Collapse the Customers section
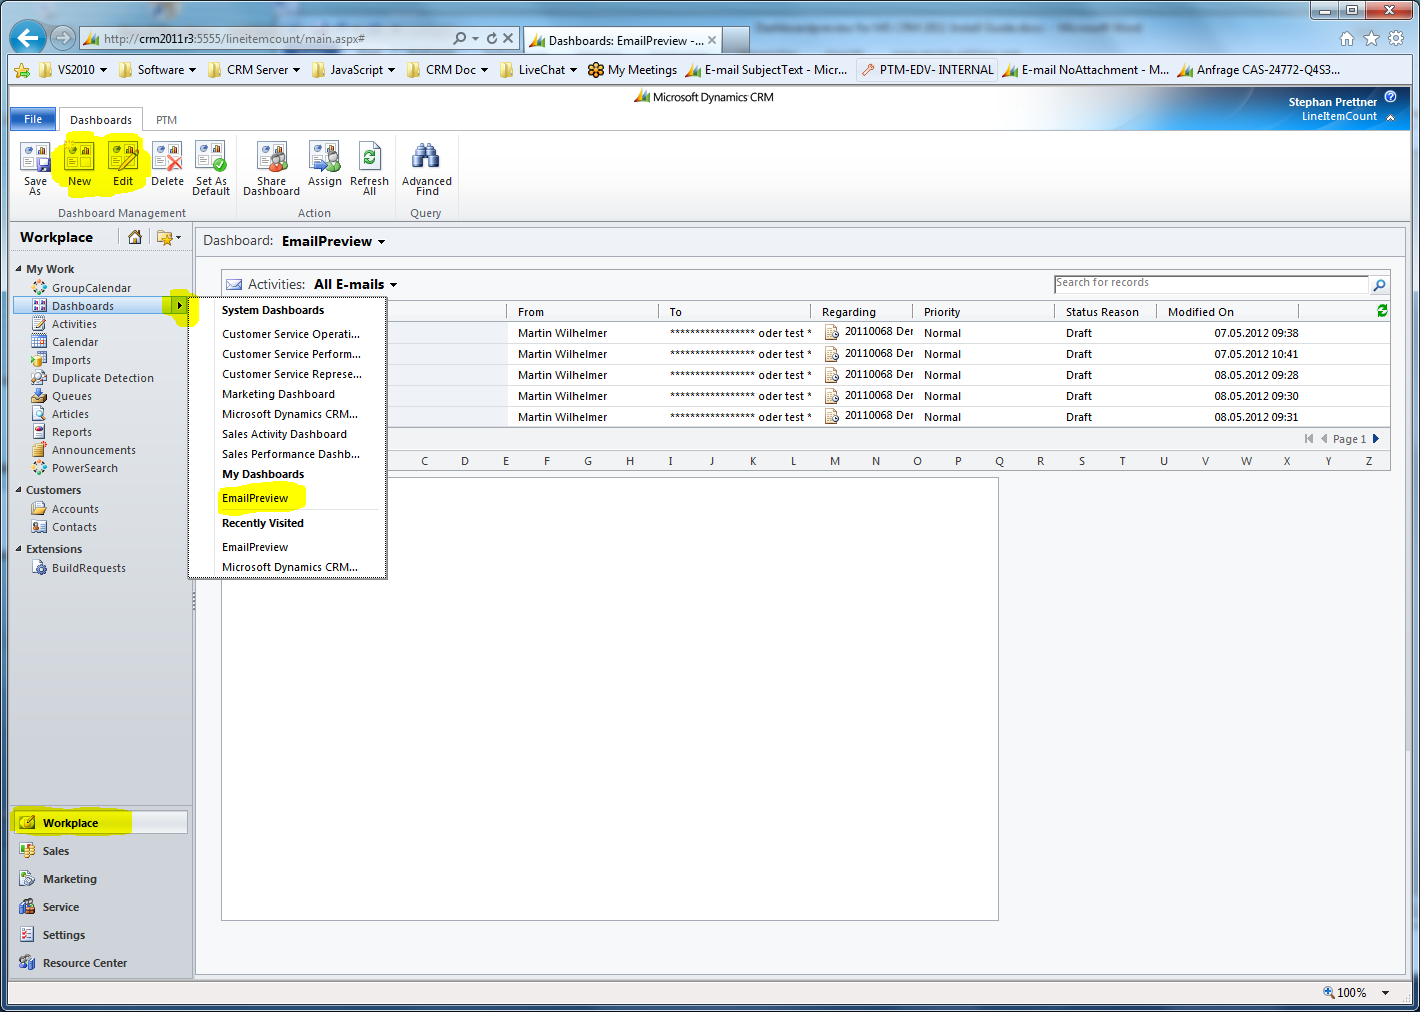This screenshot has width=1420, height=1012. (x=18, y=490)
